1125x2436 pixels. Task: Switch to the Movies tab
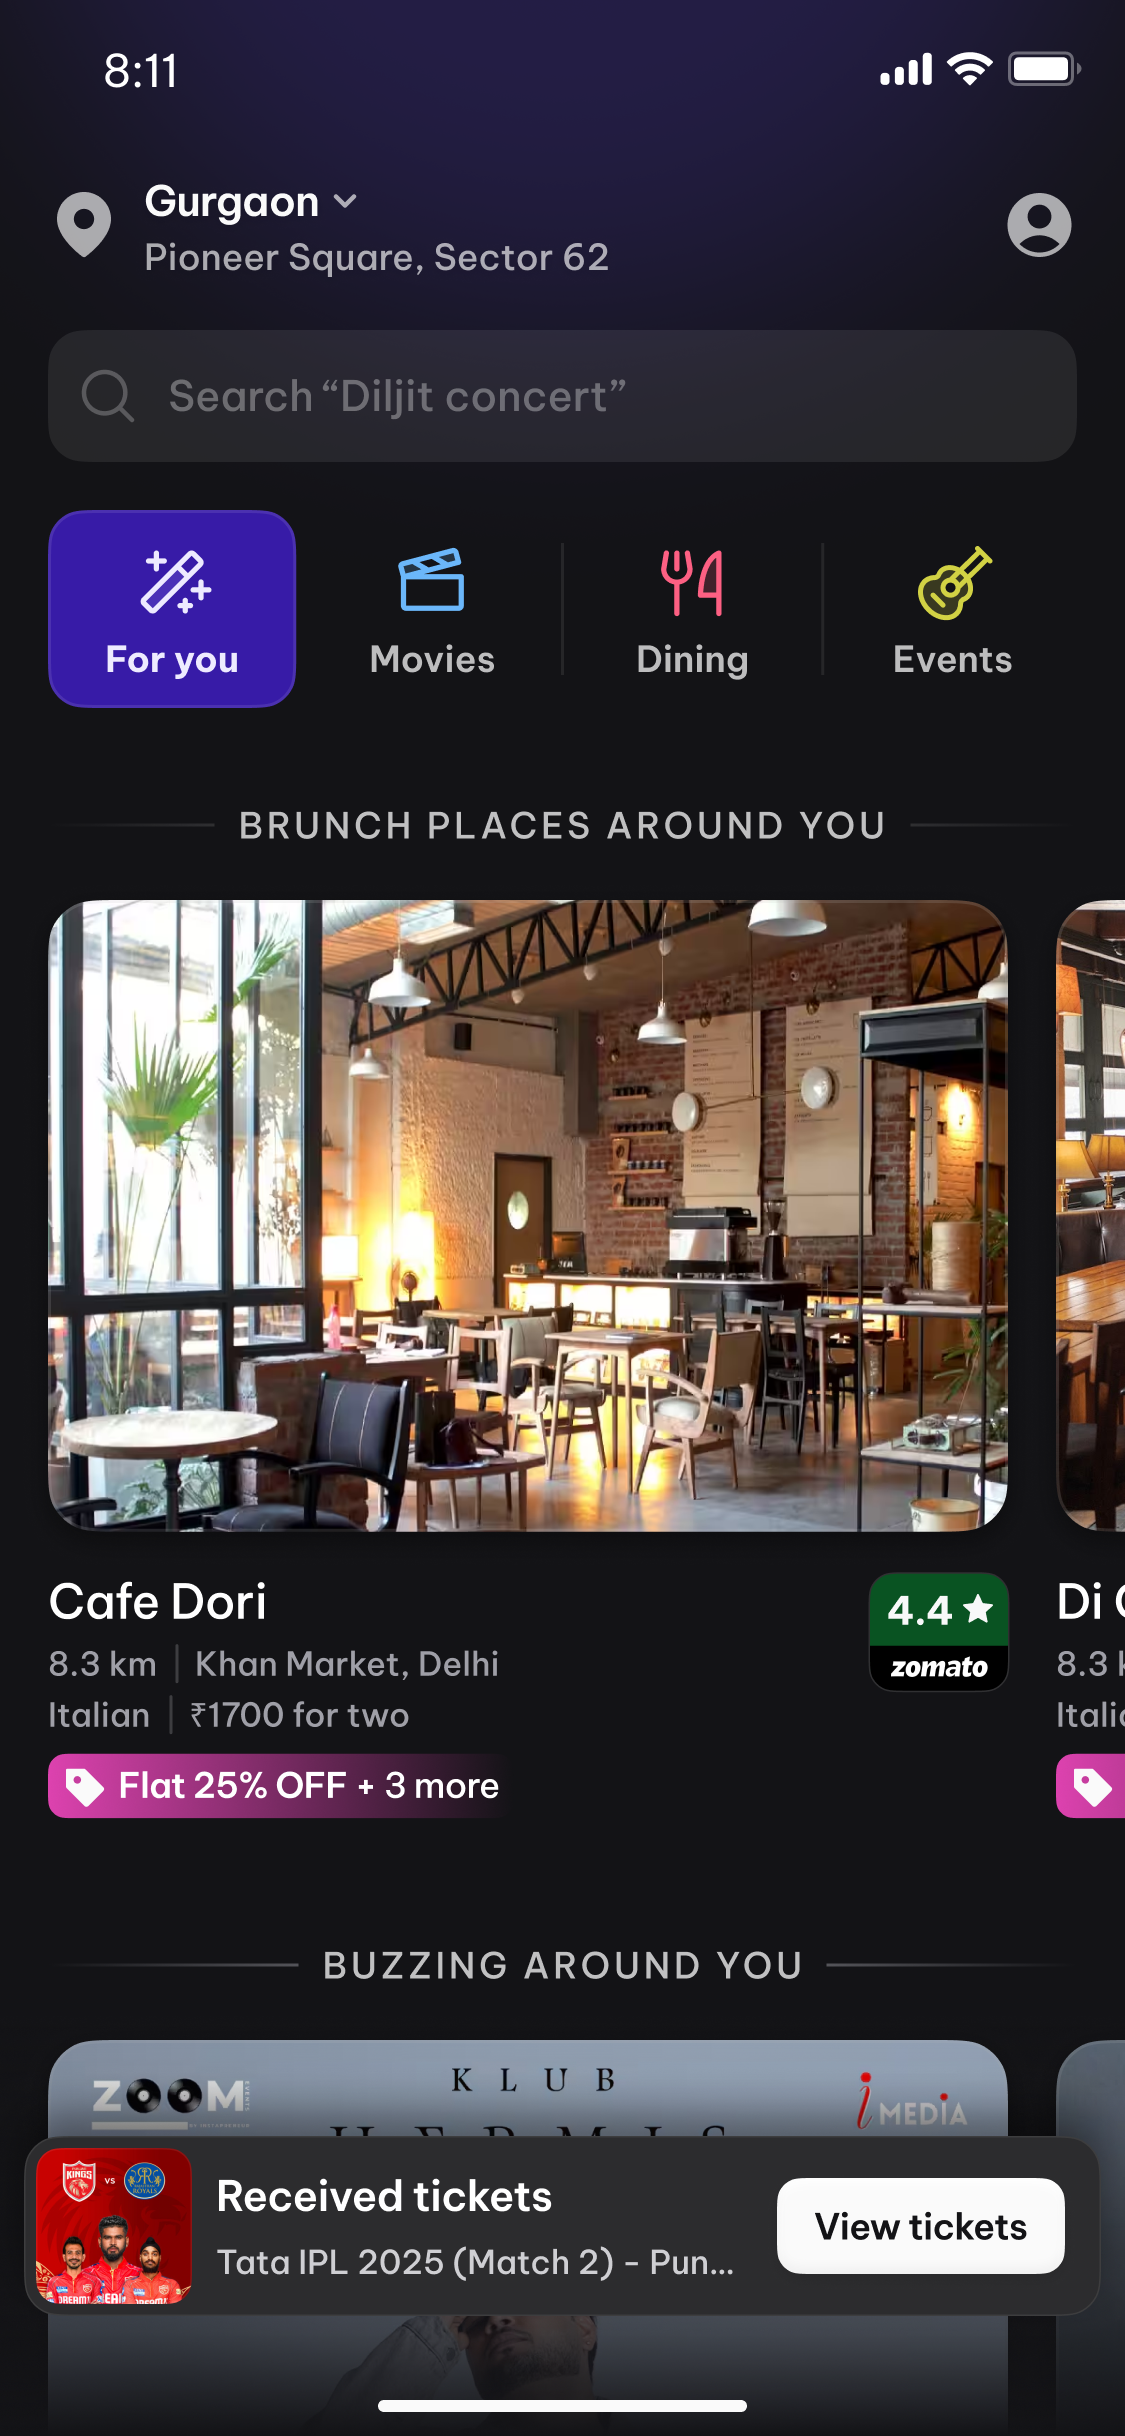point(432,609)
